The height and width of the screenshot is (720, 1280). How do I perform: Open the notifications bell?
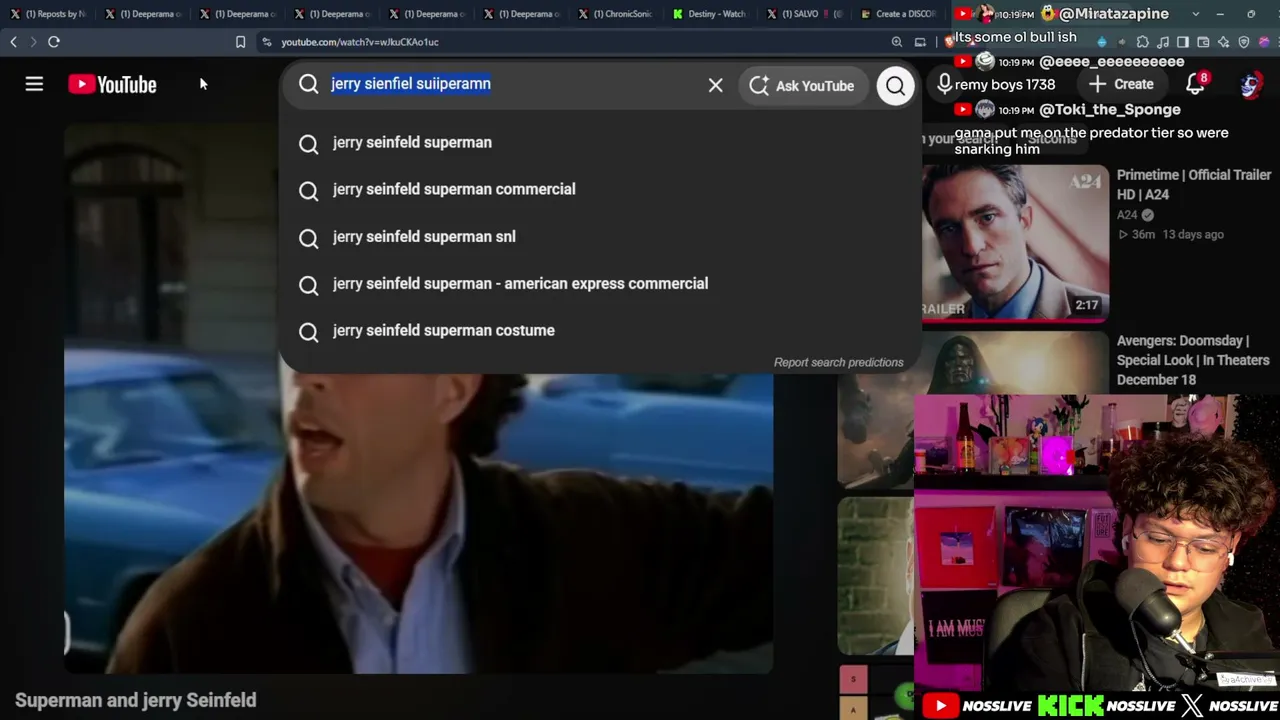point(1195,85)
